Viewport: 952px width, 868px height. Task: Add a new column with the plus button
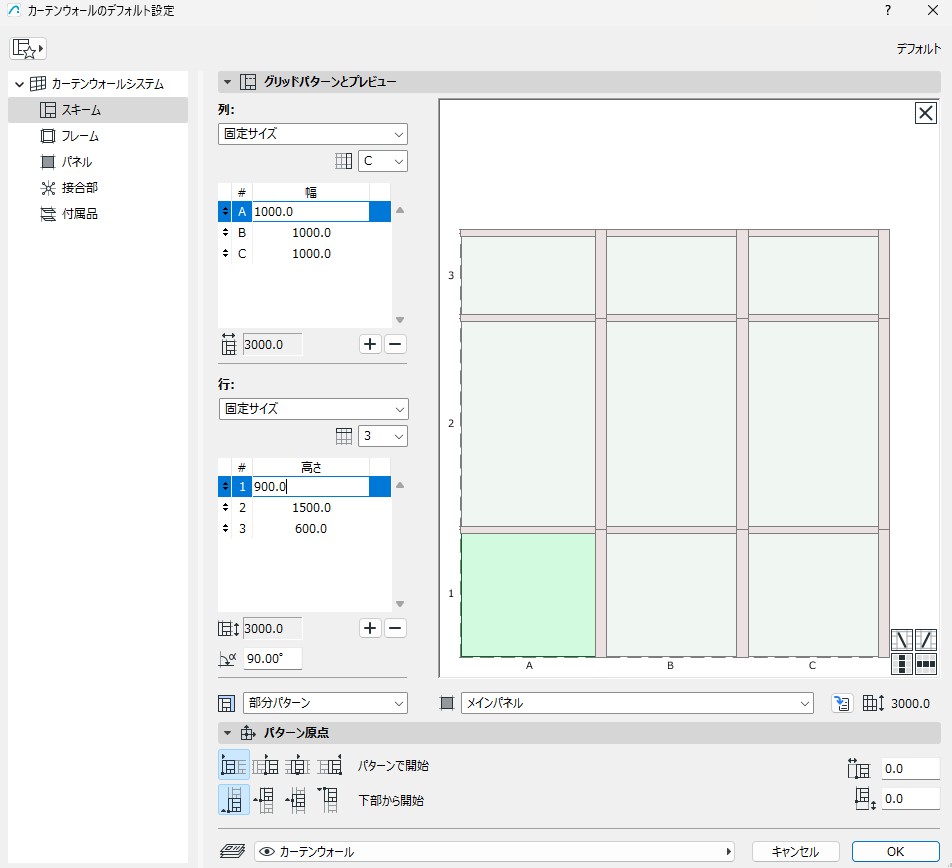point(370,344)
